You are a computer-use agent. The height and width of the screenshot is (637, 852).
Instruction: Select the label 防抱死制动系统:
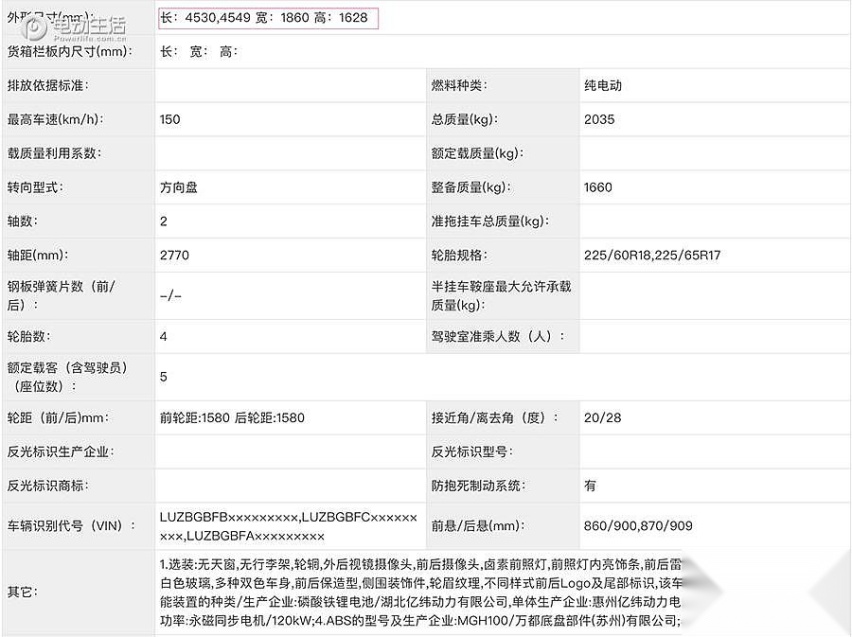478,485
